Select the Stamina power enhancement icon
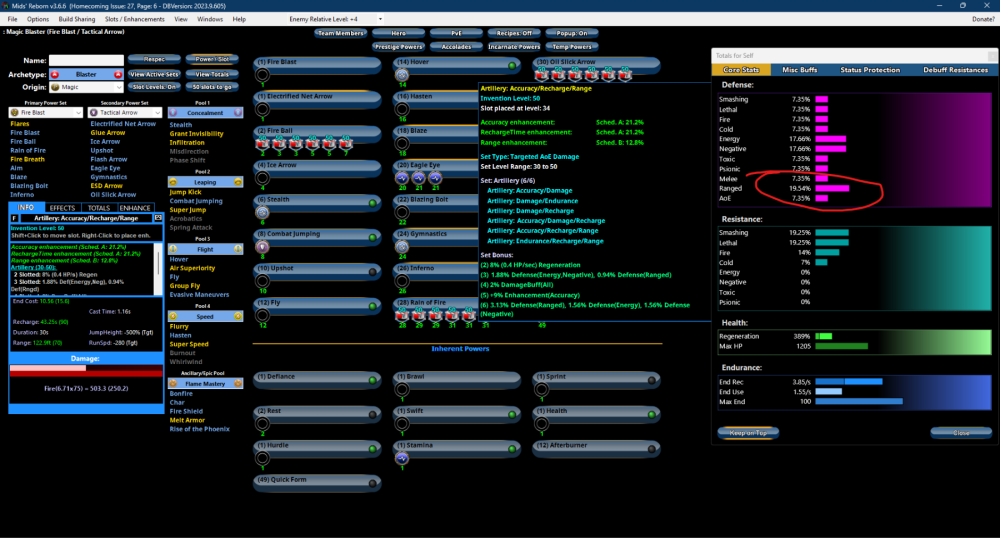The width and height of the screenshot is (1000, 538). click(x=402, y=457)
